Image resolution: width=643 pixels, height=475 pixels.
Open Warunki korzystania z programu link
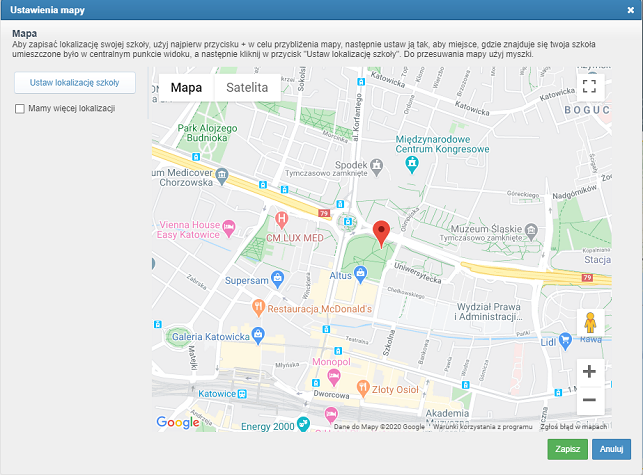(x=483, y=427)
